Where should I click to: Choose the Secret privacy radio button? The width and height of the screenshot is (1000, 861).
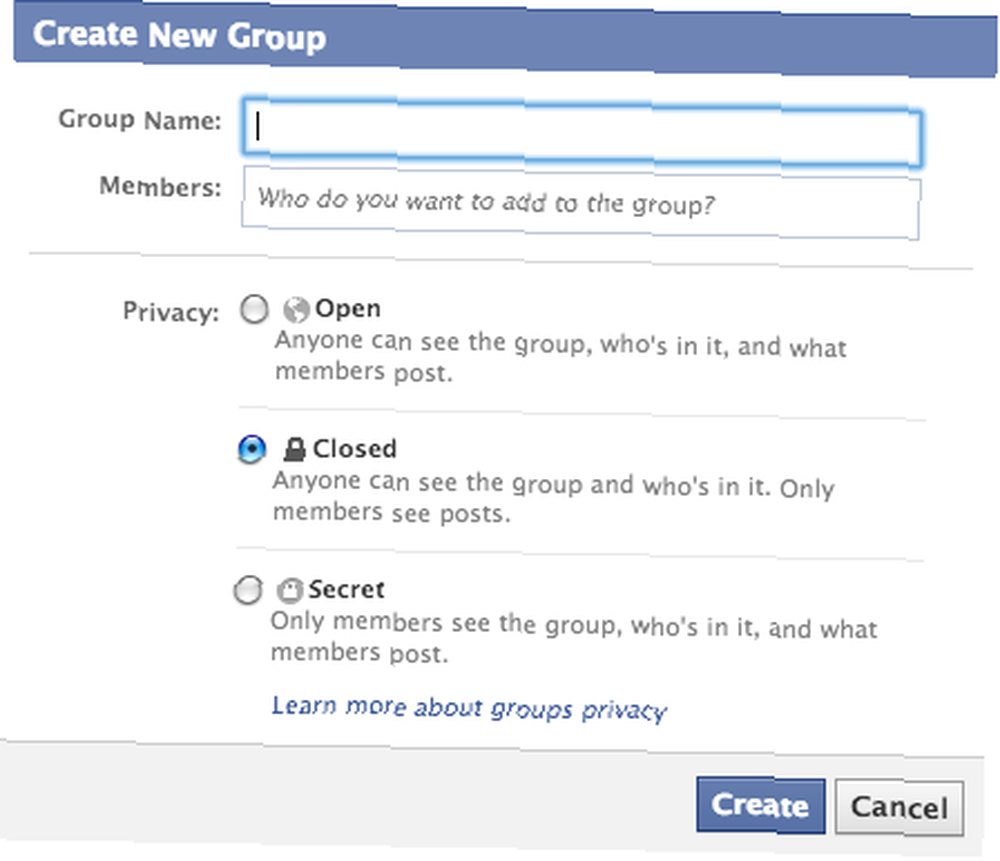pyautogui.click(x=247, y=590)
